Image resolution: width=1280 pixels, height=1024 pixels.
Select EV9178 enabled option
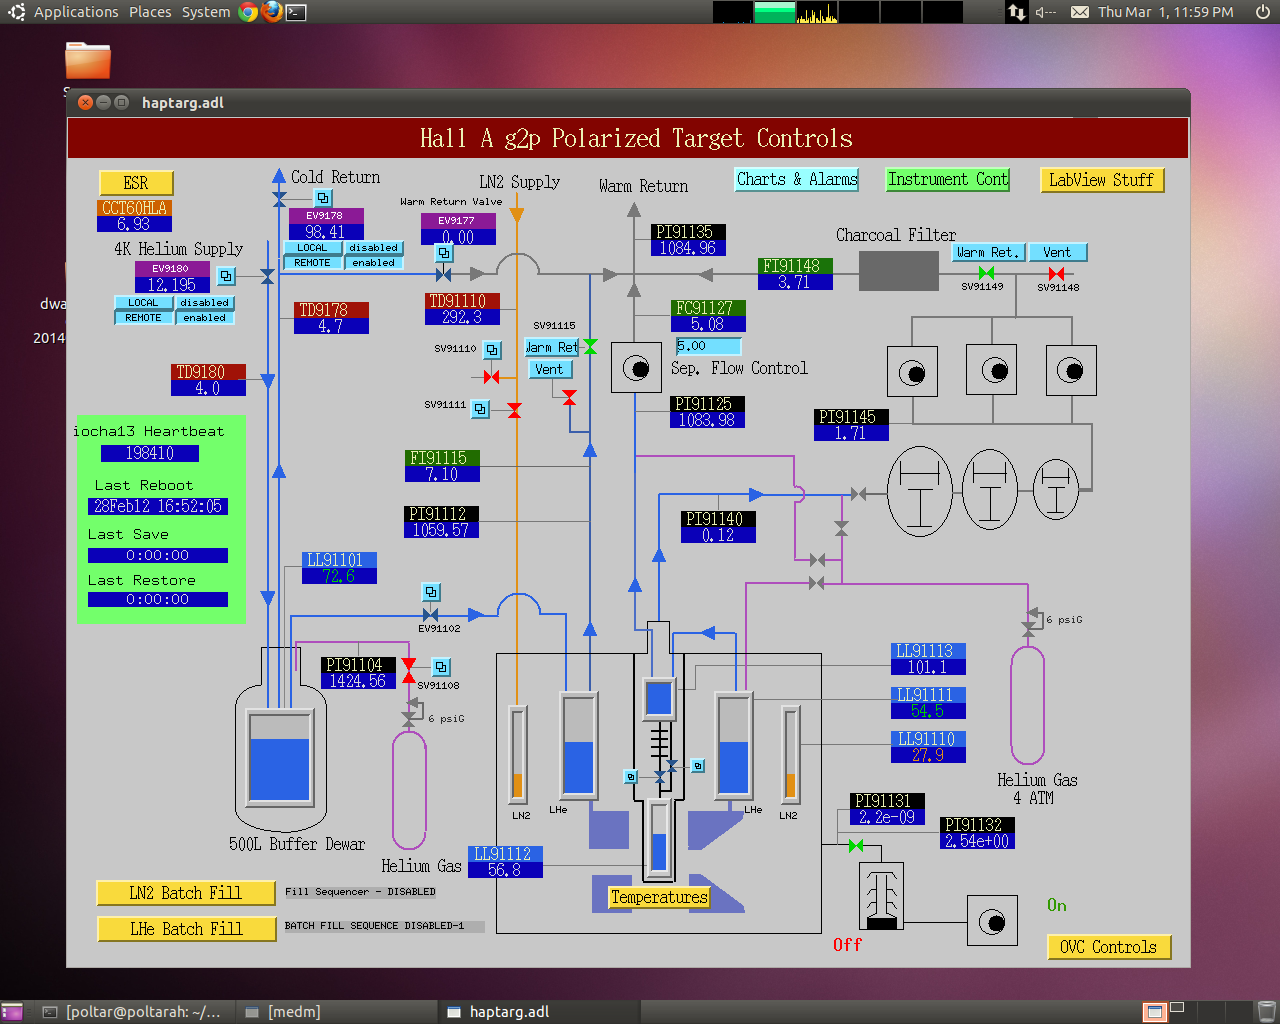click(374, 263)
